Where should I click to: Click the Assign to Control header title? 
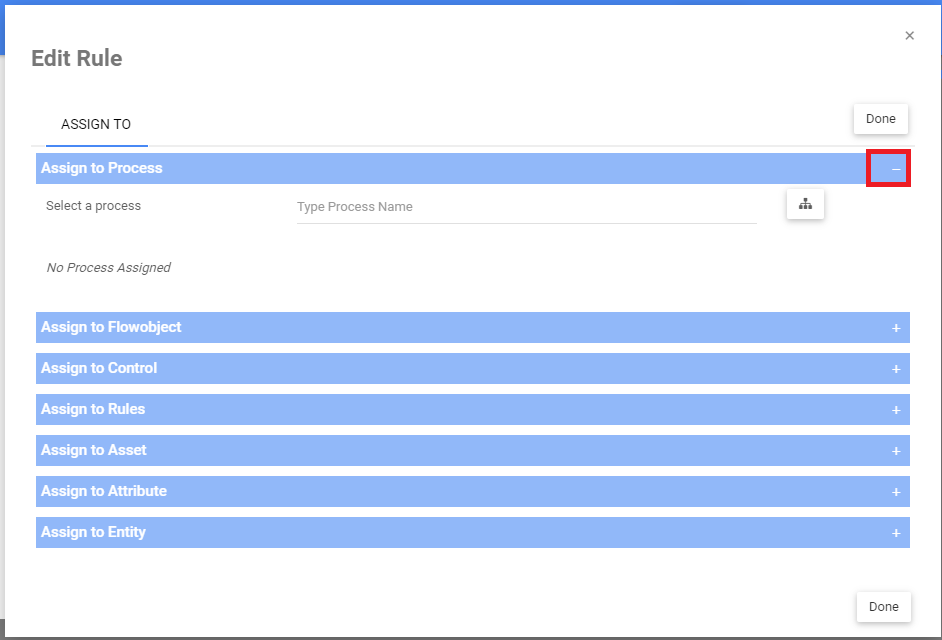click(x=99, y=368)
